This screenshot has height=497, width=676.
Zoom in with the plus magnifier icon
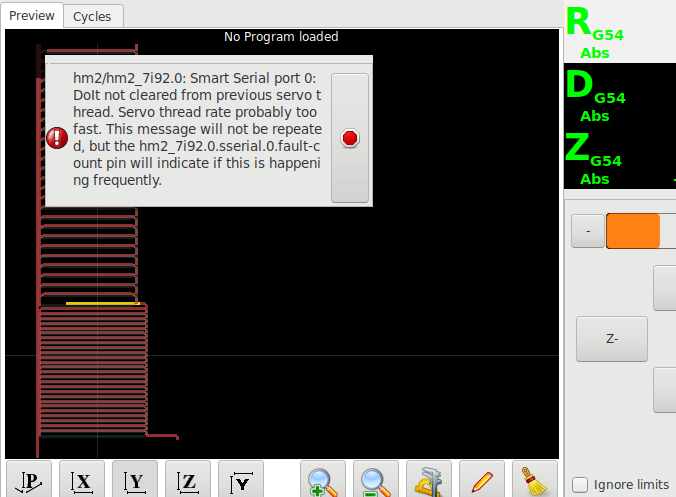(x=323, y=480)
